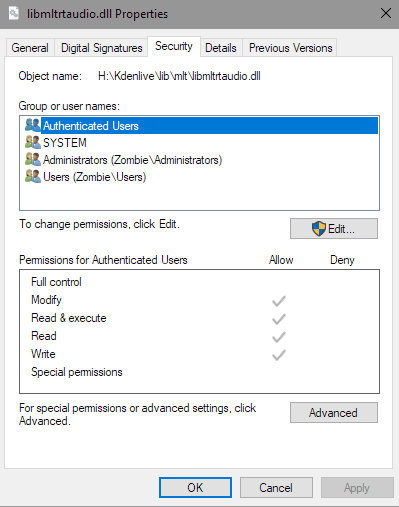Click the Modify allow checkmark

tap(279, 301)
